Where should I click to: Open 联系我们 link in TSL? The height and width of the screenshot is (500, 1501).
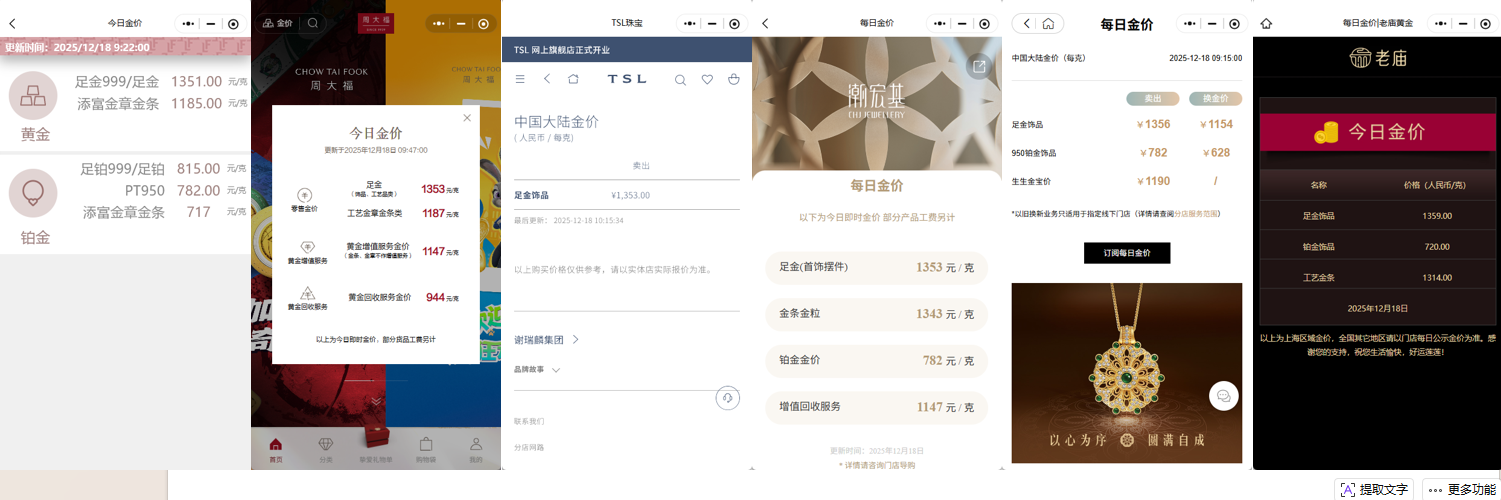pyautogui.click(x=529, y=421)
